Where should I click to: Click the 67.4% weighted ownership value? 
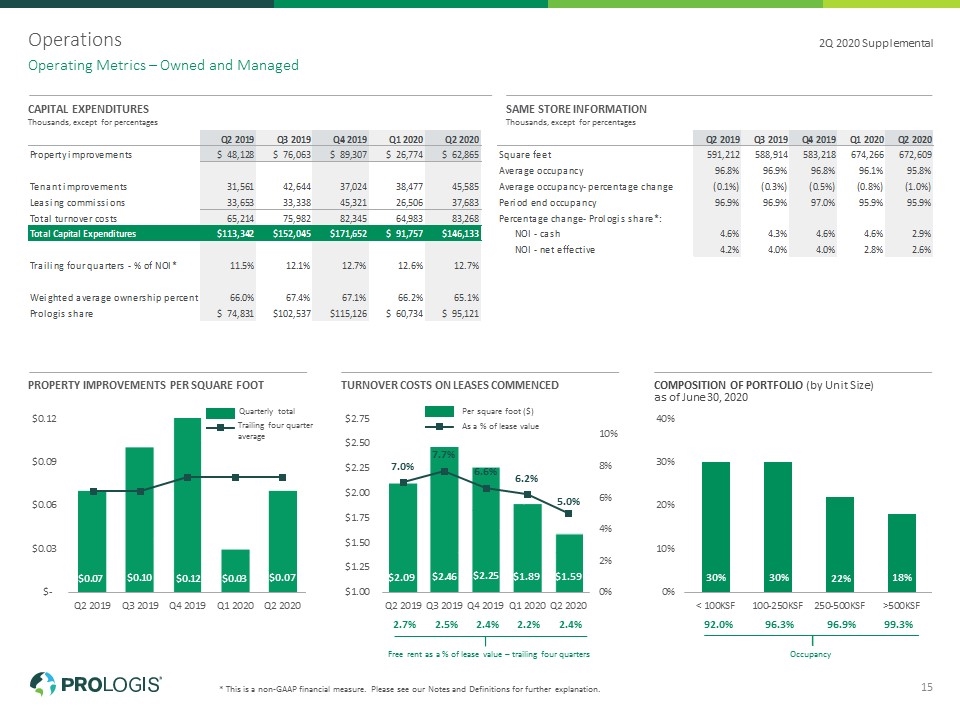[298, 298]
